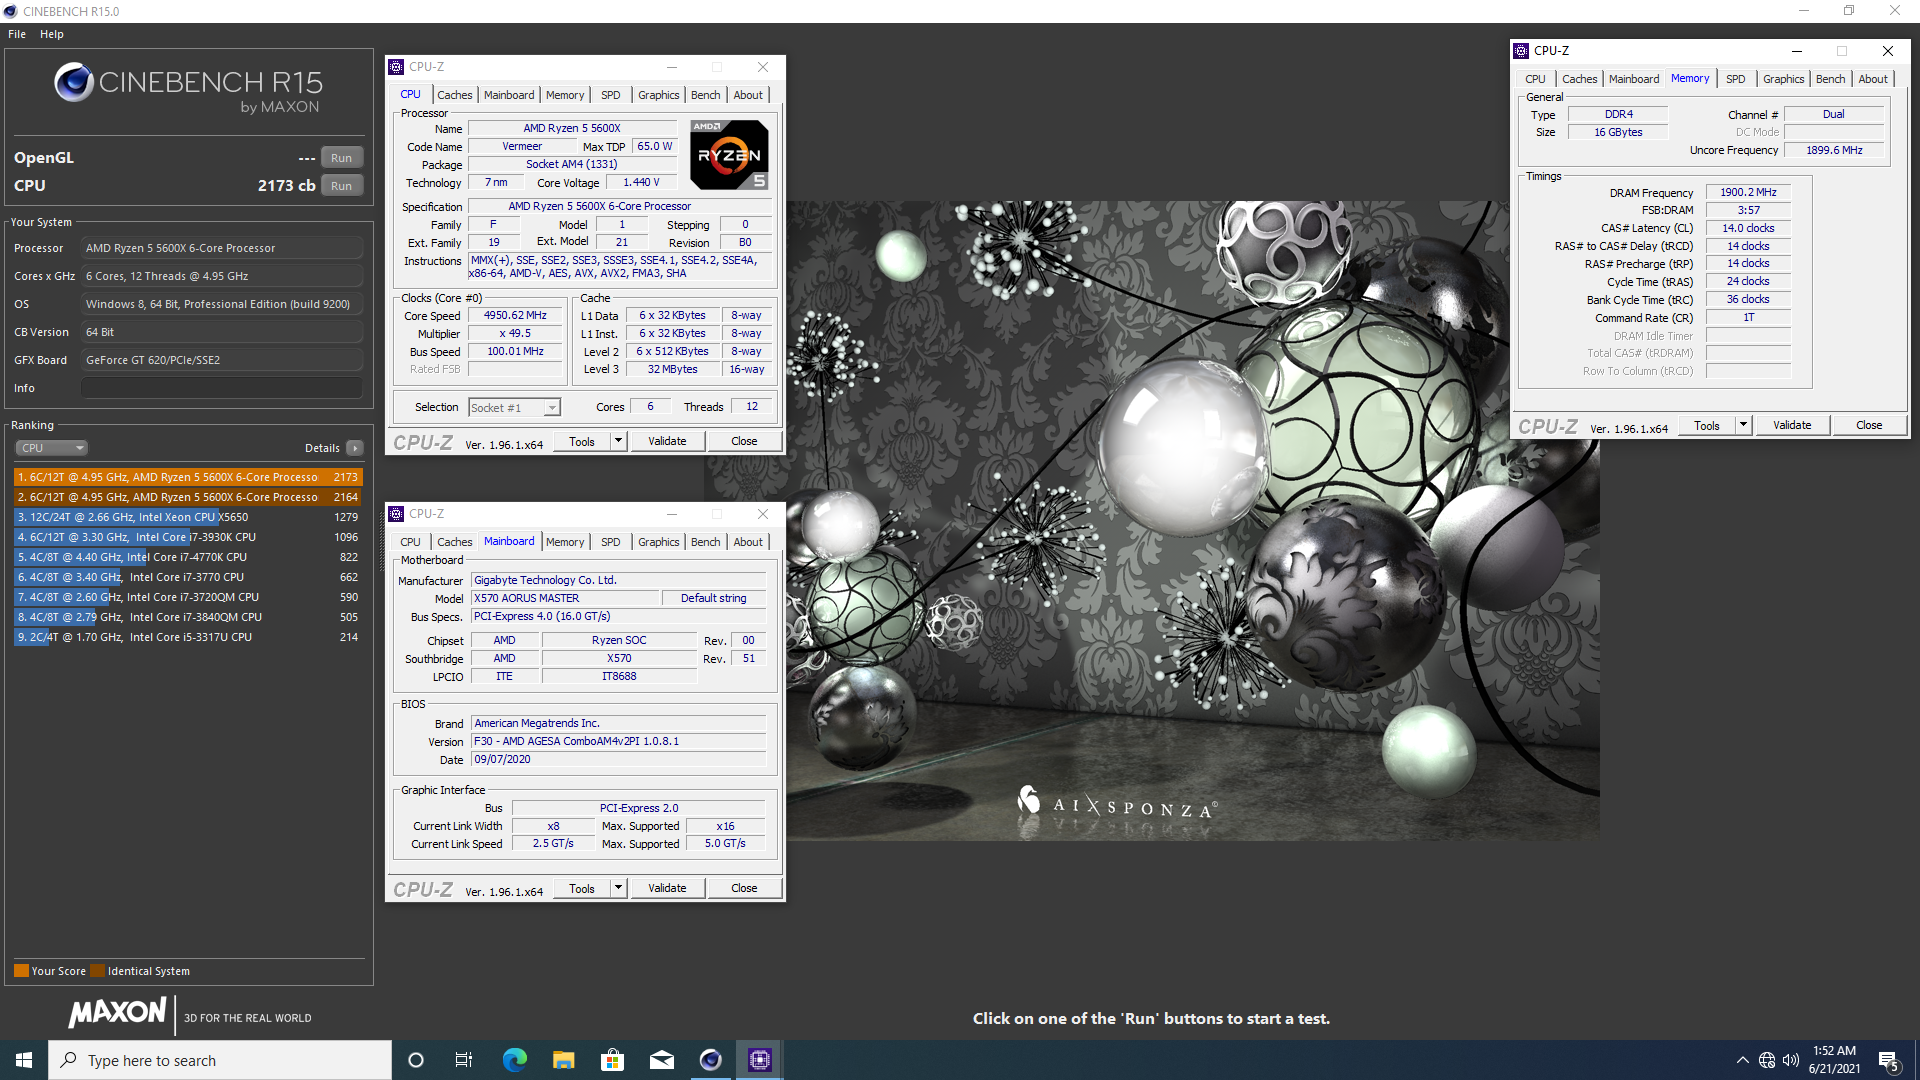Screen dimensions: 1920x1080
Task: Click Identical System legend swatch
Action: tap(97, 971)
